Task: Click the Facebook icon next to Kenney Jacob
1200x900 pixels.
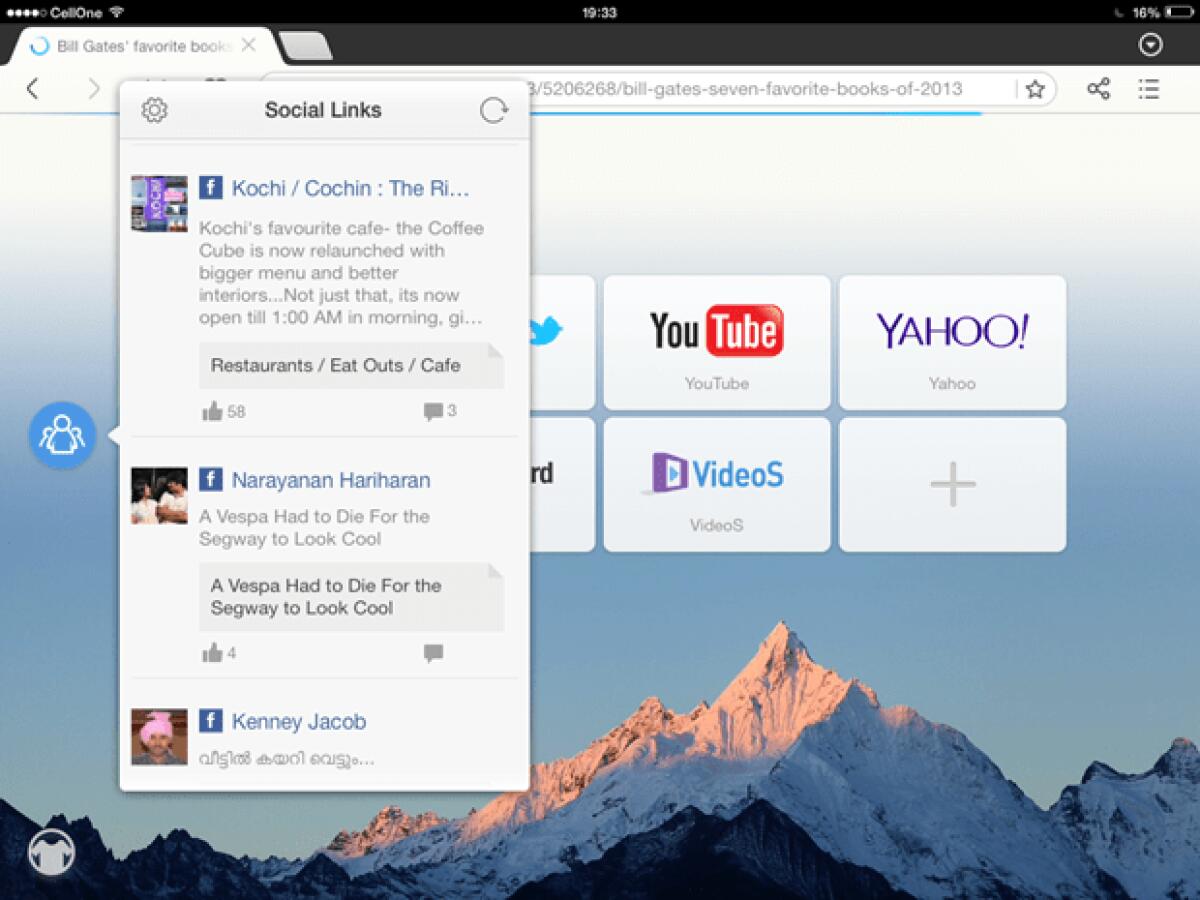Action: tap(211, 720)
